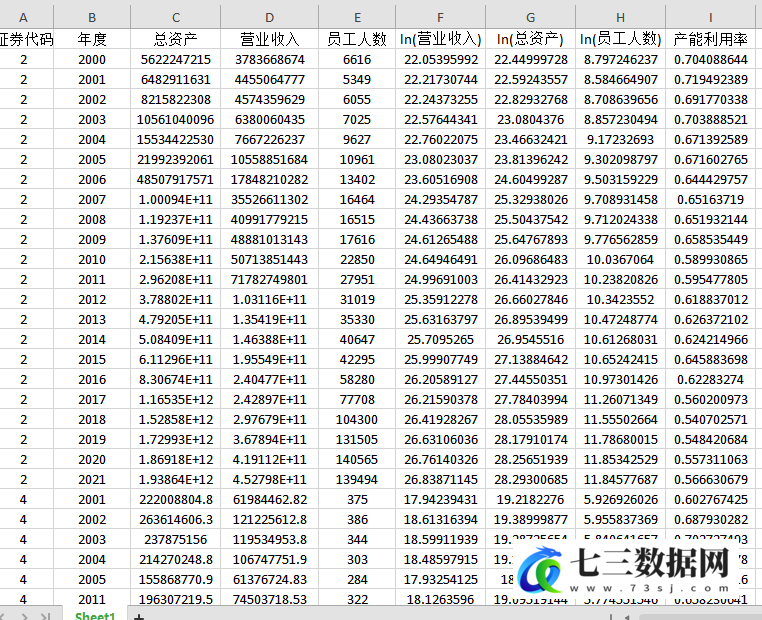Add a new sheet with the plus button
Image resolution: width=762 pixels, height=620 pixels.
tap(139, 616)
